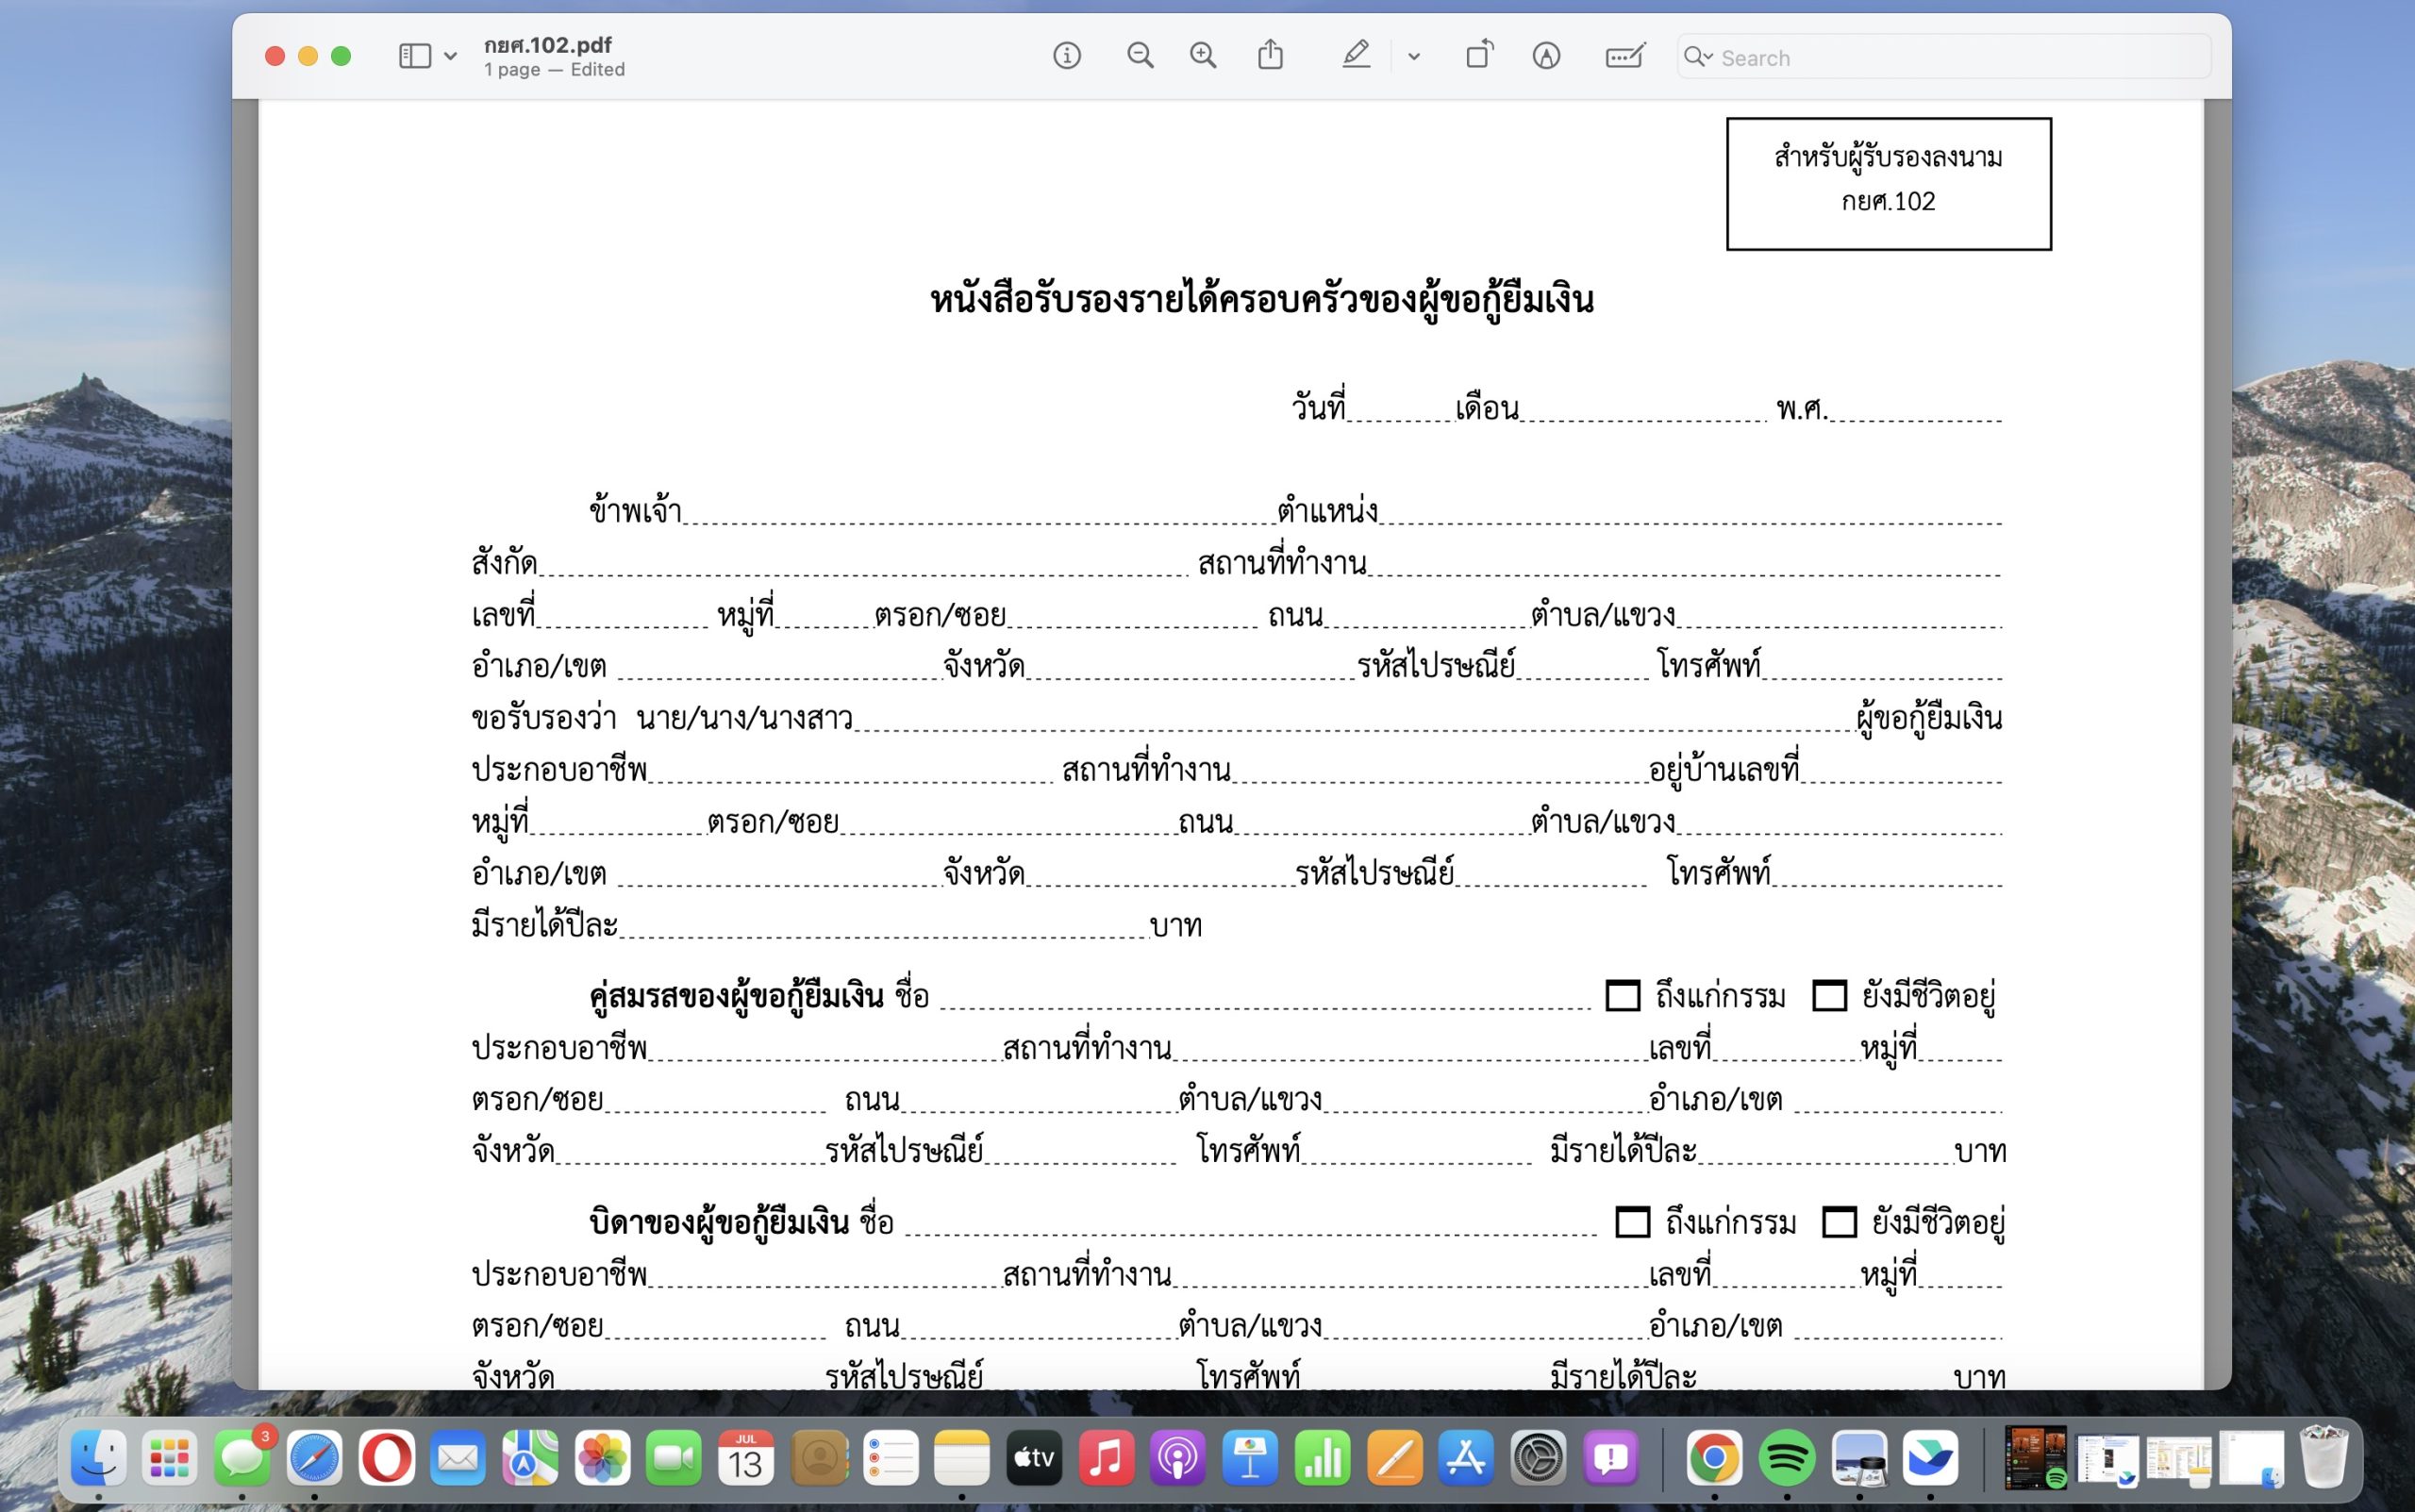Zoom out the PDF page
Image resolution: width=2415 pixels, height=1512 pixels.
(x=1139, y=56)
